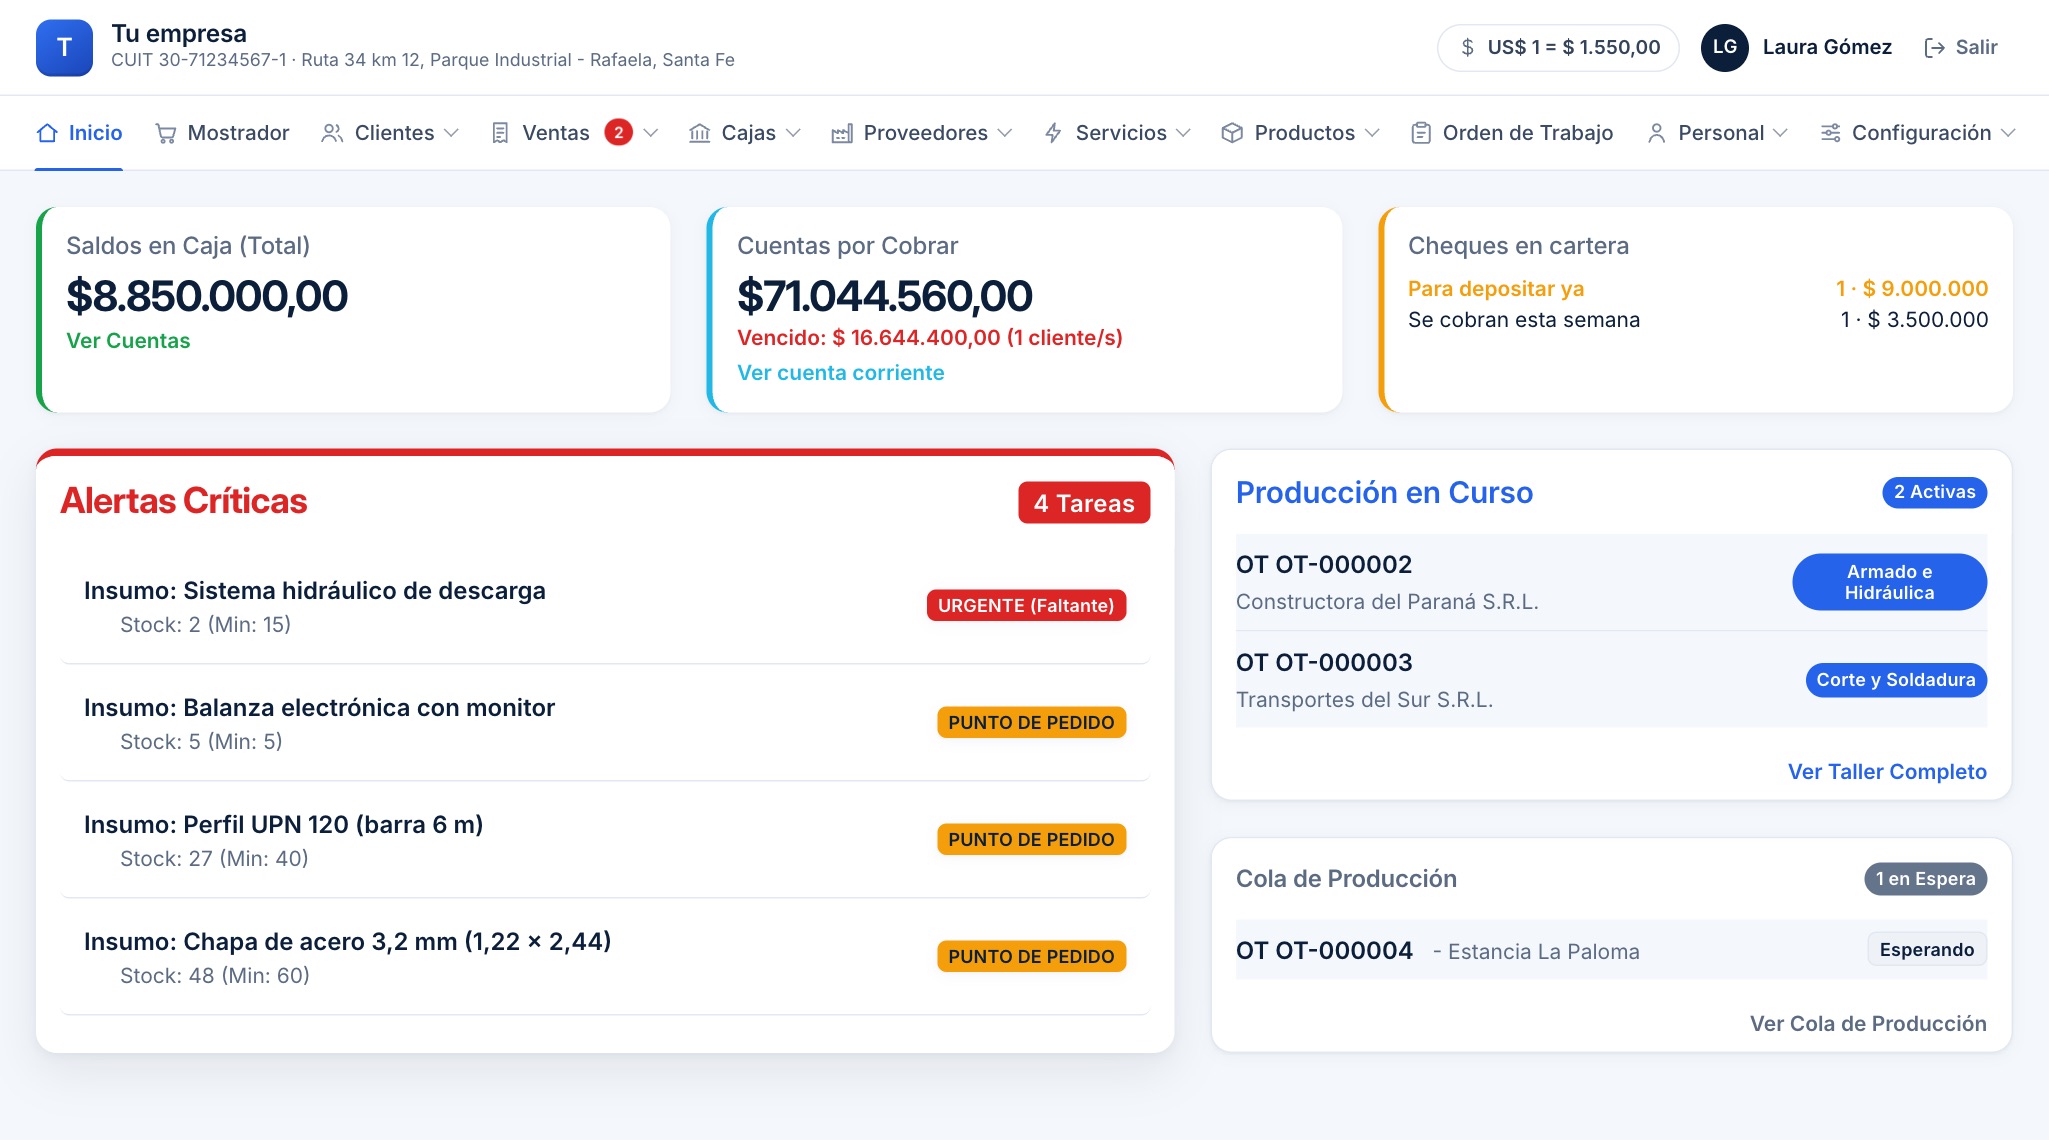Open Ver Cola de Producción link

point(1868,1024)
